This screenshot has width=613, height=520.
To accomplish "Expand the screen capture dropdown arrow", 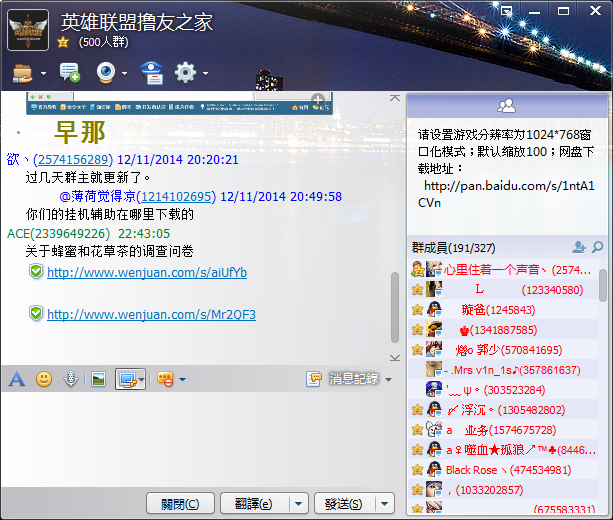I will (x=142, y=379).
